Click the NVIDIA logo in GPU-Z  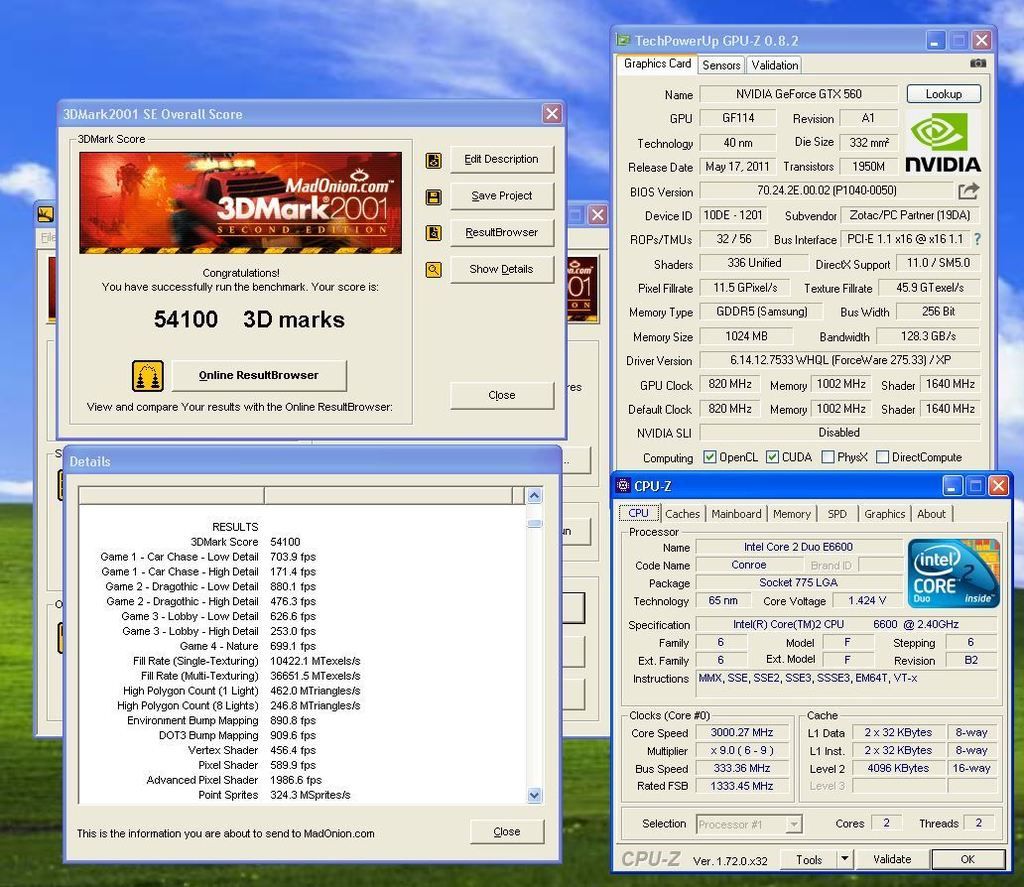pyautogui.click(x=943, y=142)
